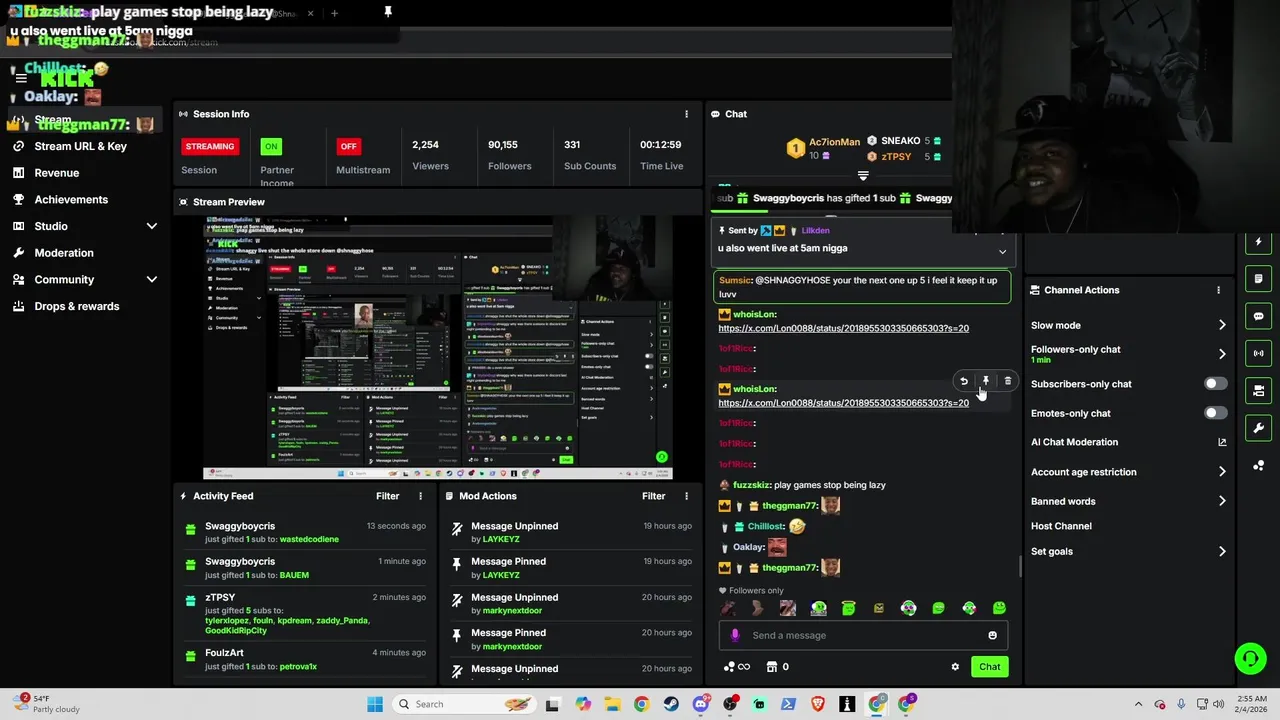Click Host Channel in Channel Actions
Screen dimensions: 1280x720
(1061, 526)
